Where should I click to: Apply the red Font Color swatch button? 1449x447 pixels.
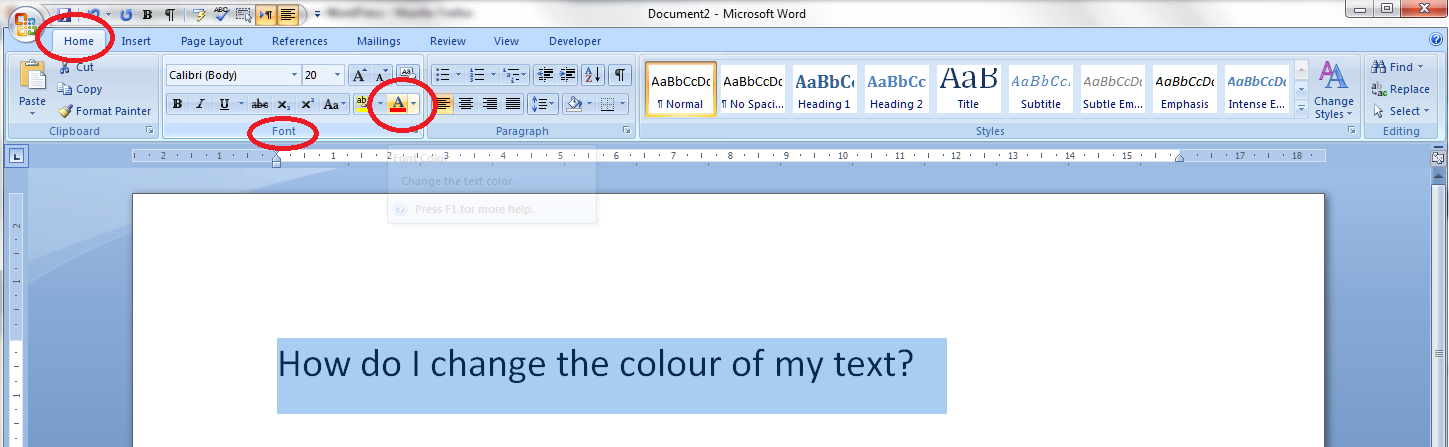[x=398, y=104]
